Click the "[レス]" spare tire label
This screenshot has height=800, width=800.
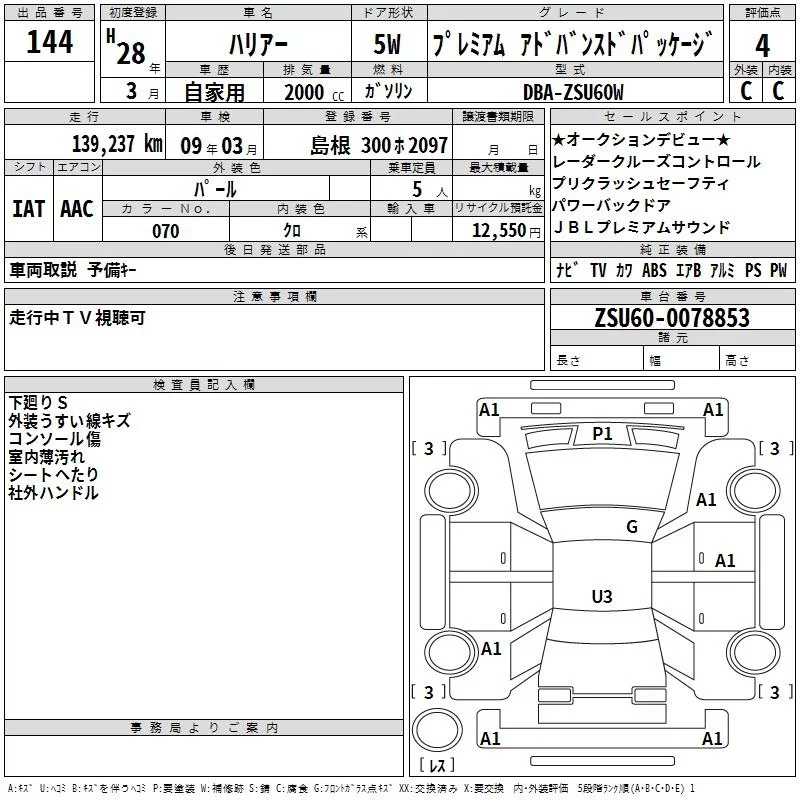coord(437,764)
